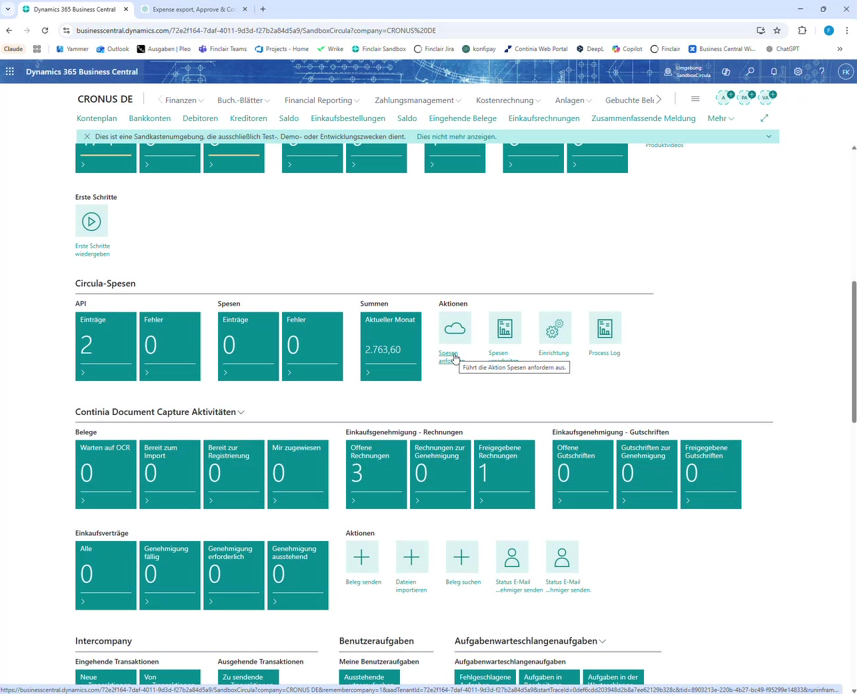Open the Aktueller Monat 2.763,60 tile
Screen dimensions: 857x694
pyautogui.click(x=391, y=346)
